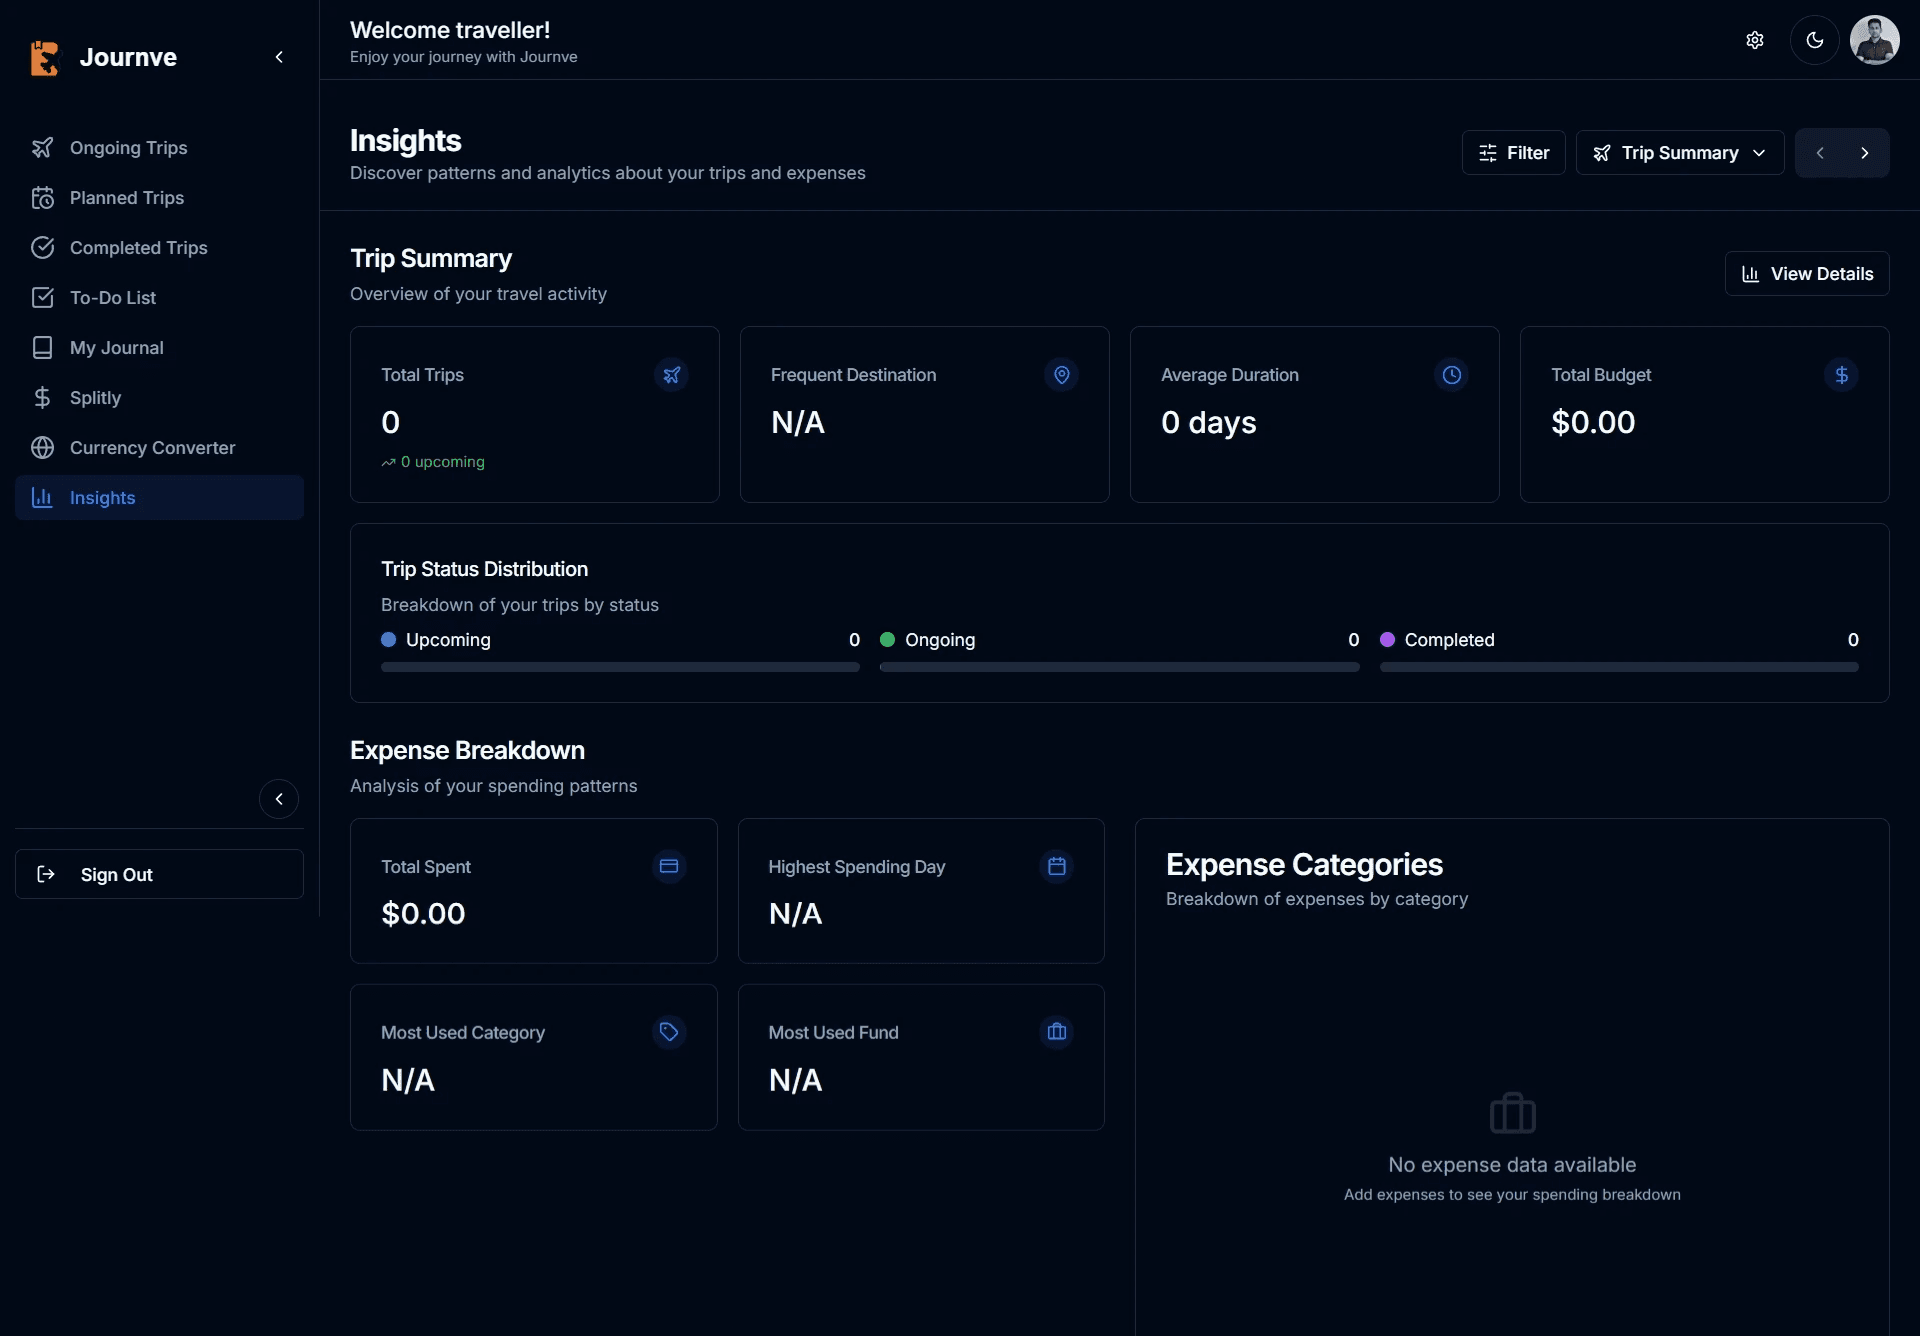Open the Trip Summary dropdown
Viewport: 1920px width, 1336px height.
tap(1680, 153)
